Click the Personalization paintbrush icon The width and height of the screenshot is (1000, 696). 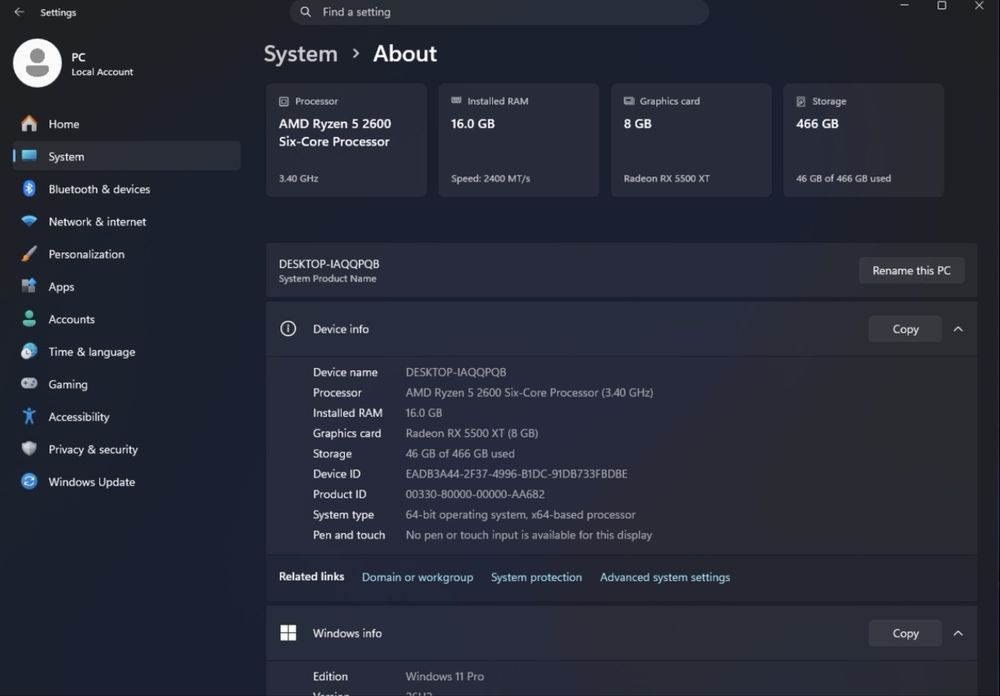pos(29,254)
